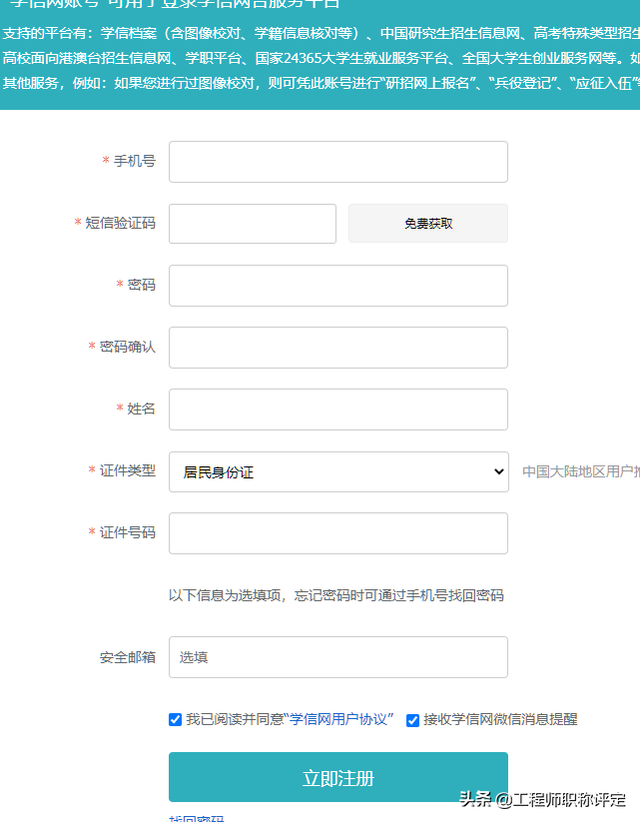The width and height of the screenshot is (640, 822).
Task: Click the 密码确认 input field
Action: point(338,348)
